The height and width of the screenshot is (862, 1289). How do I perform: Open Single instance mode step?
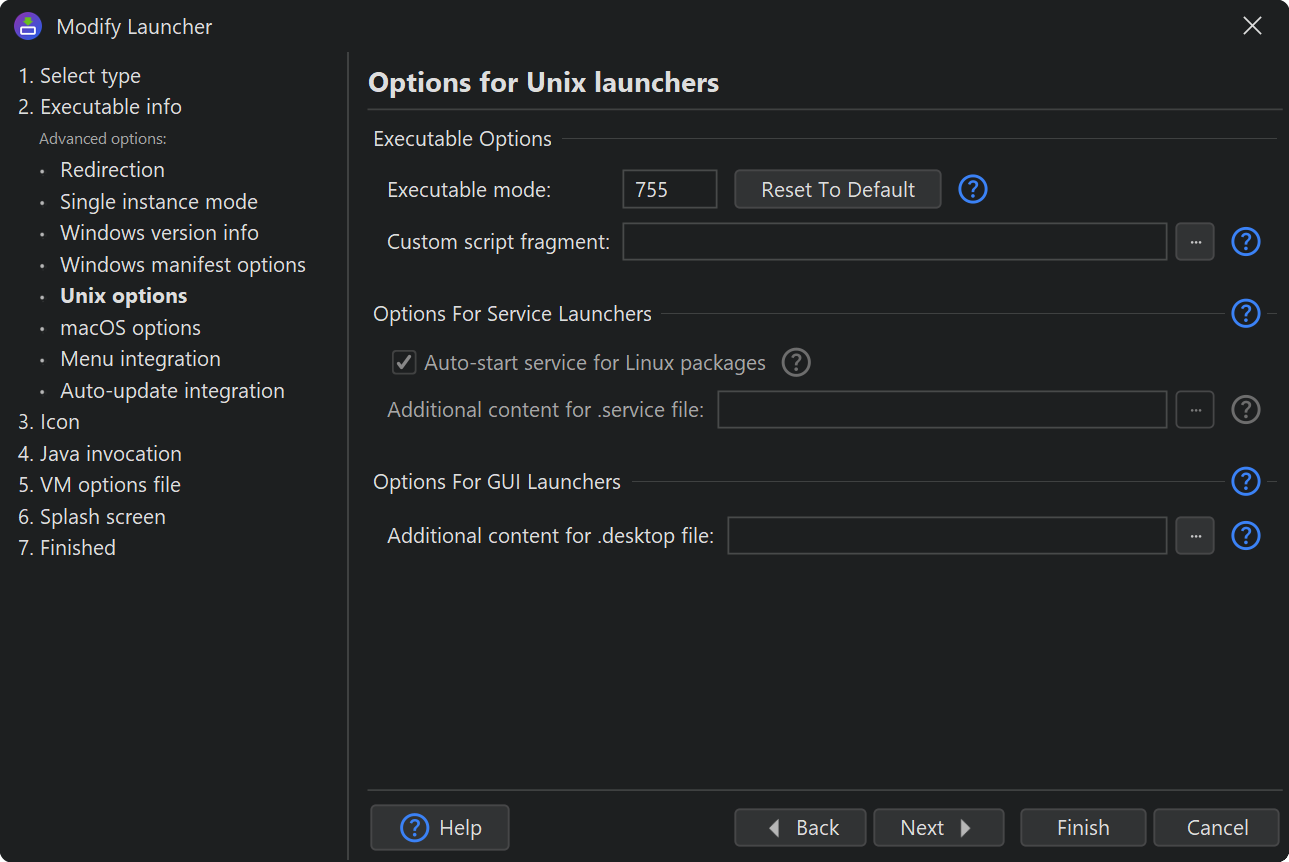click(x=158, y=202)
